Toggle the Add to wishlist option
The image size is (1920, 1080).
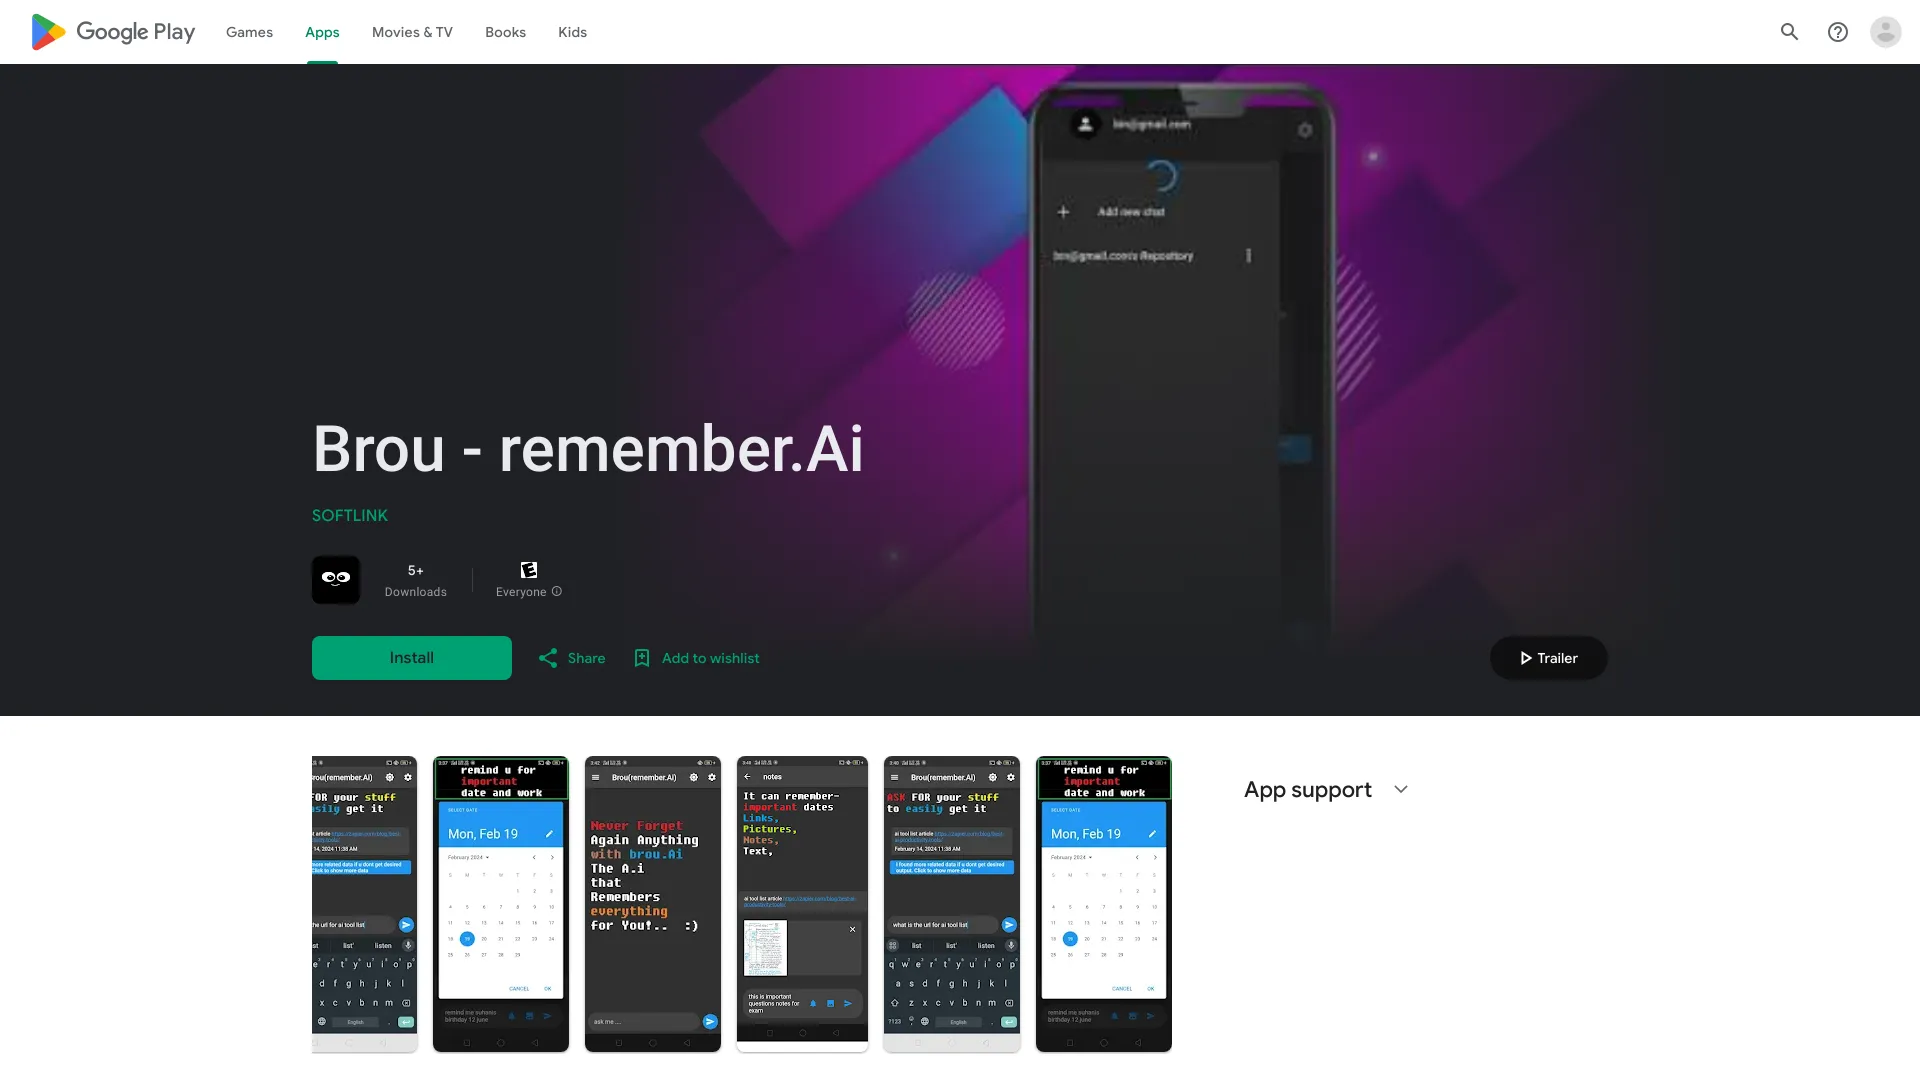coord(695,658)
